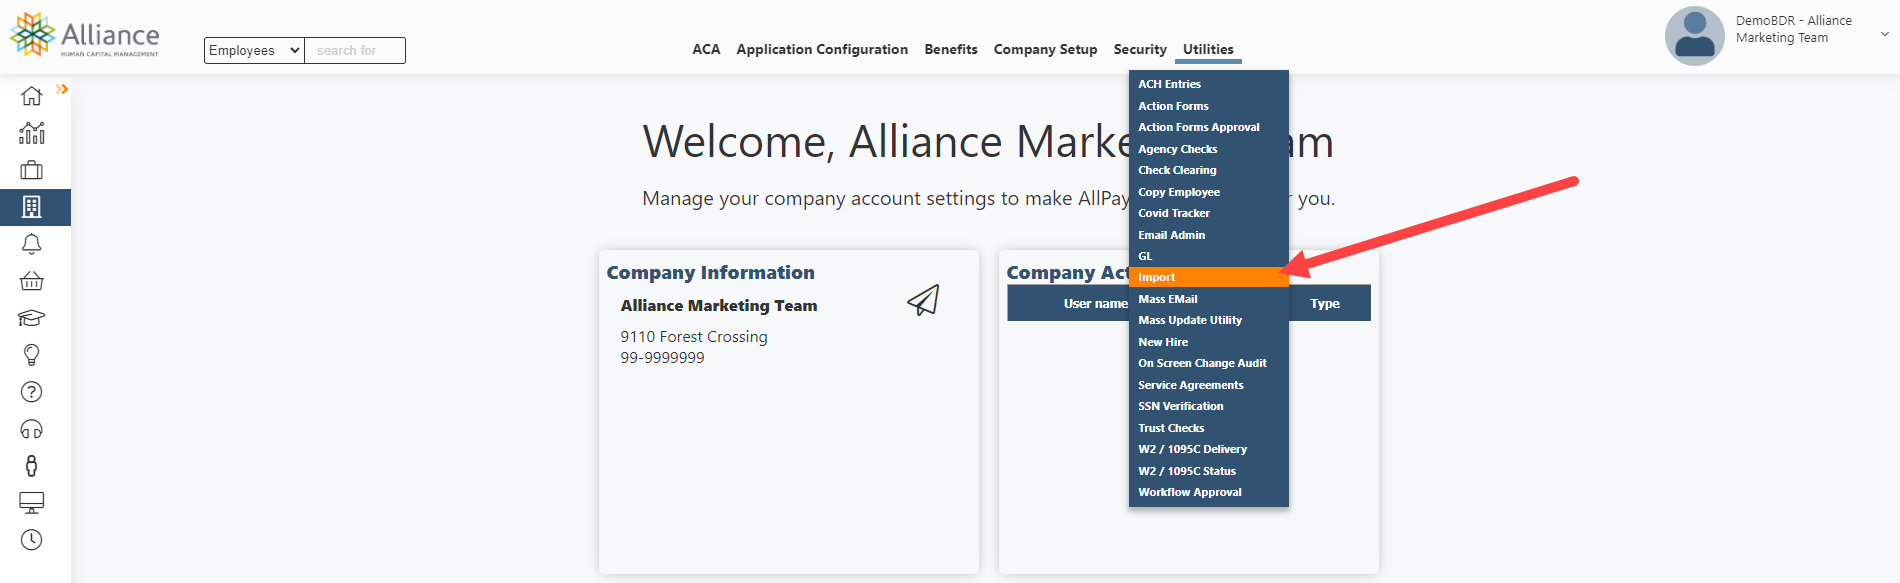Screen dimensions: 1900x583
Task: Open the Company Setup menu
Action: 1045,49
